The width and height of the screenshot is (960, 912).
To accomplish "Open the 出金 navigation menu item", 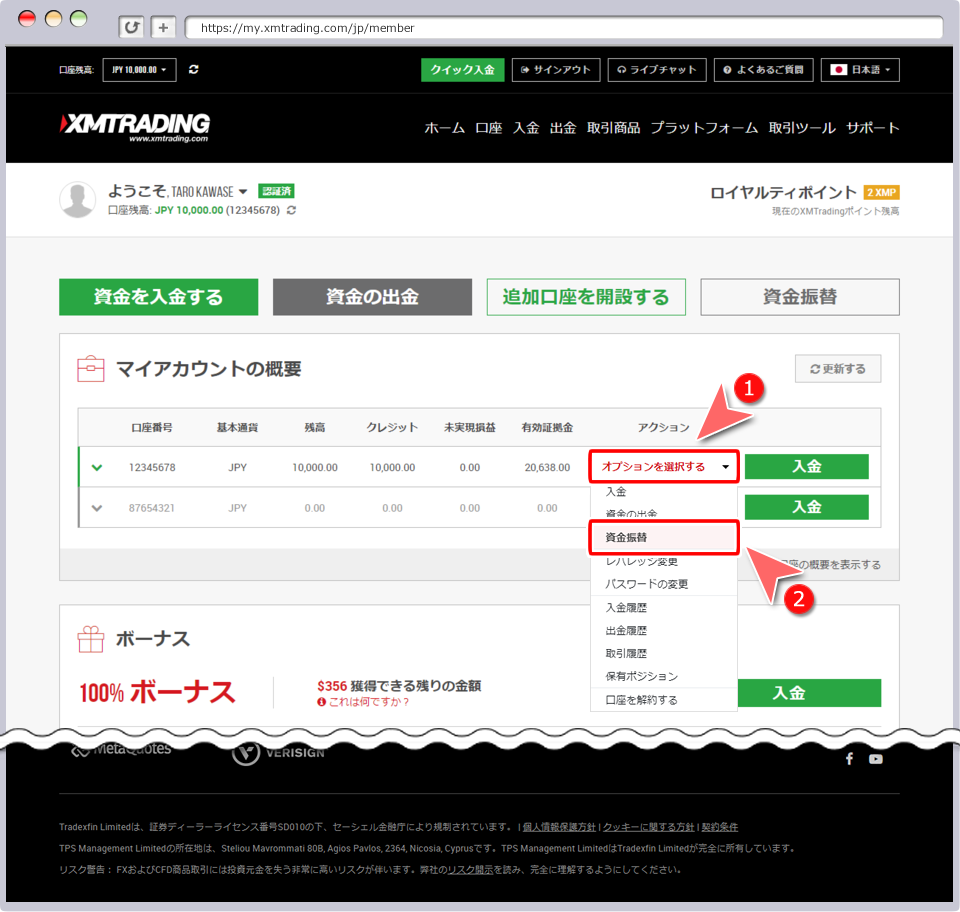I will 563,128.
